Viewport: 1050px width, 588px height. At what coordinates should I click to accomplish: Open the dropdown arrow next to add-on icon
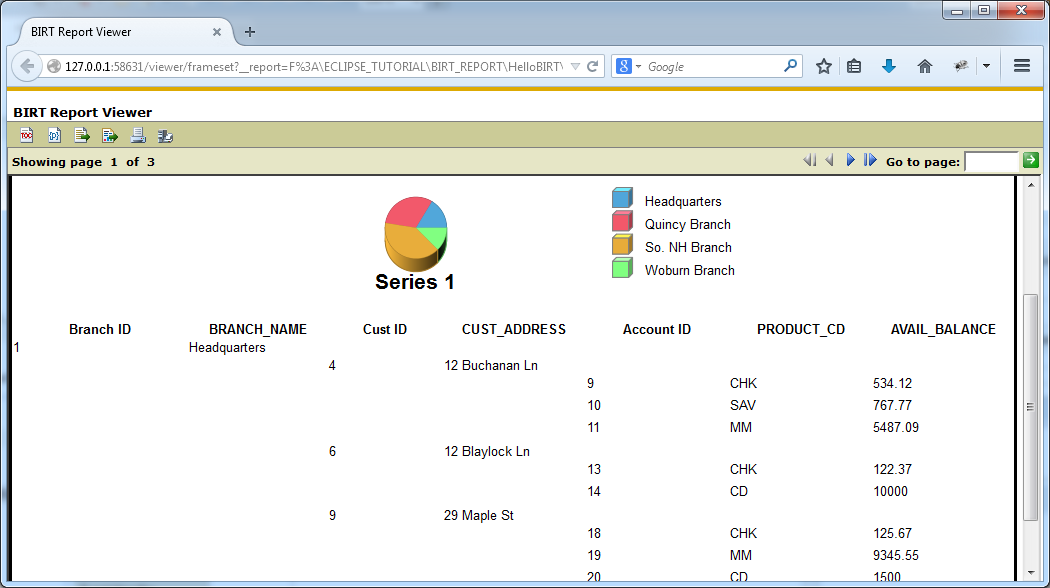tap(986, 66)
